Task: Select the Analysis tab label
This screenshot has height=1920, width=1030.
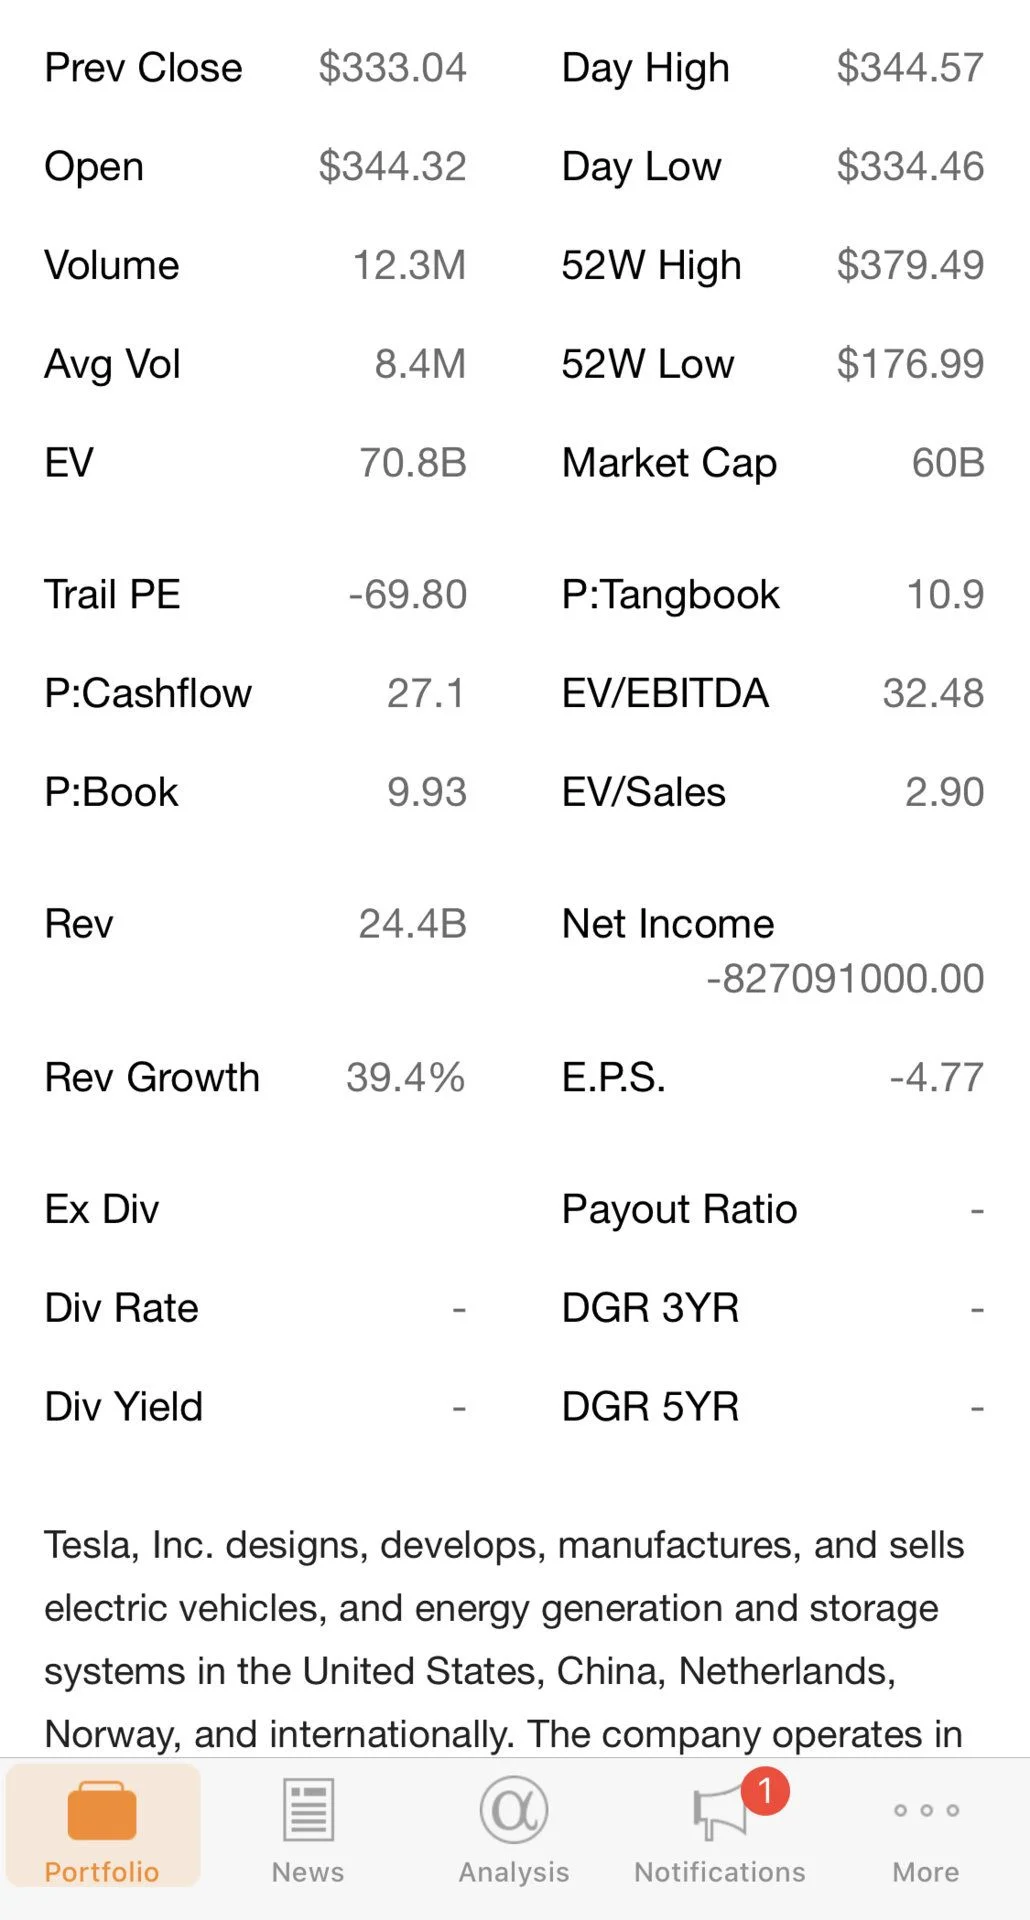Action: pos(514,1872)
